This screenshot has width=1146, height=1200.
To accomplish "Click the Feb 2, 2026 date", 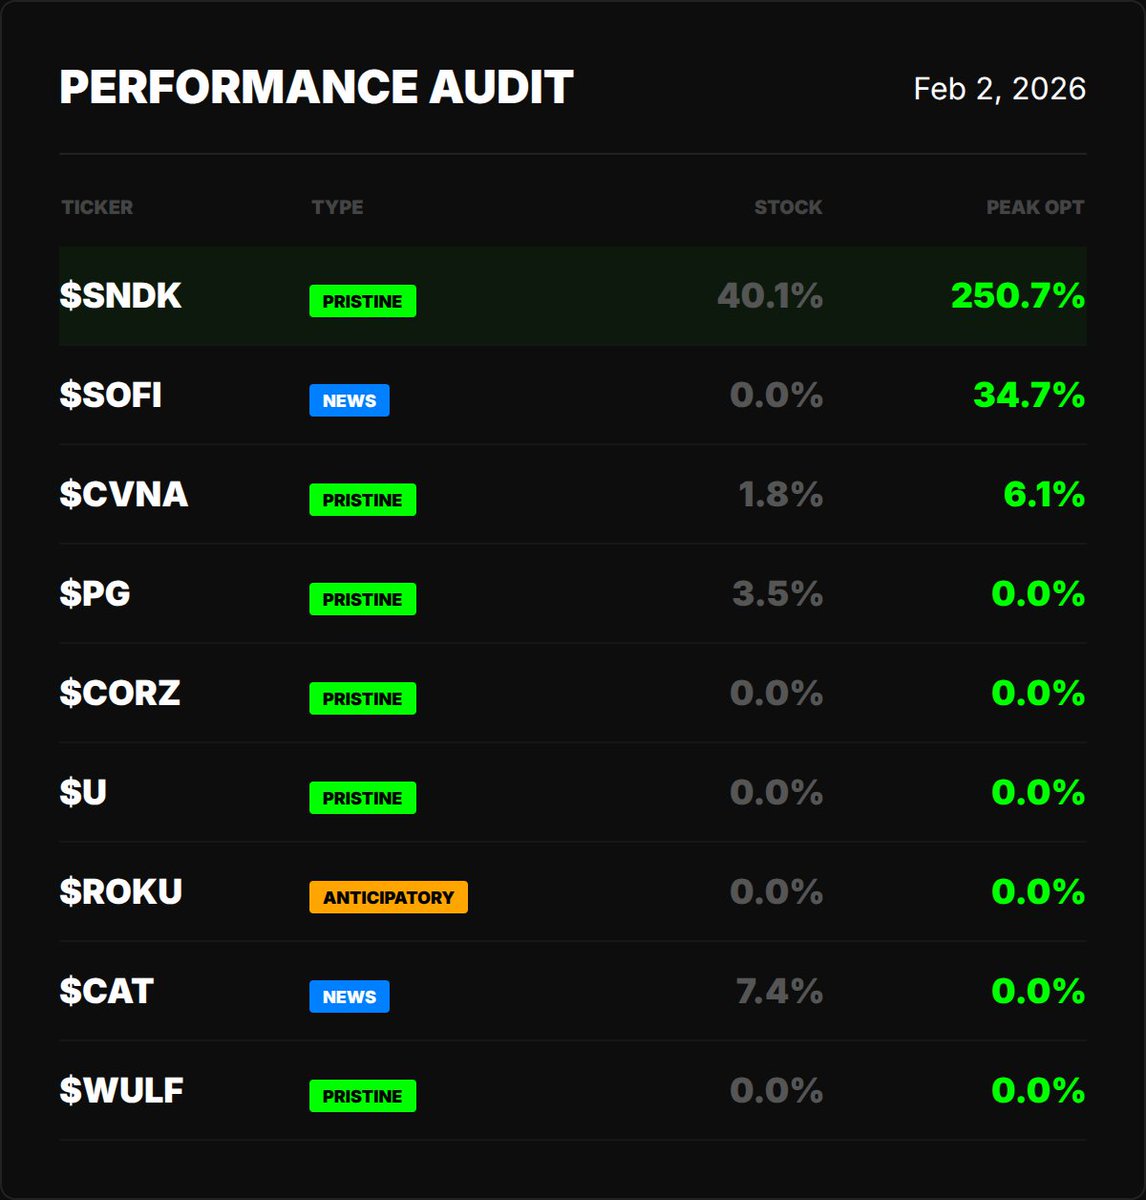I will 999,88.
